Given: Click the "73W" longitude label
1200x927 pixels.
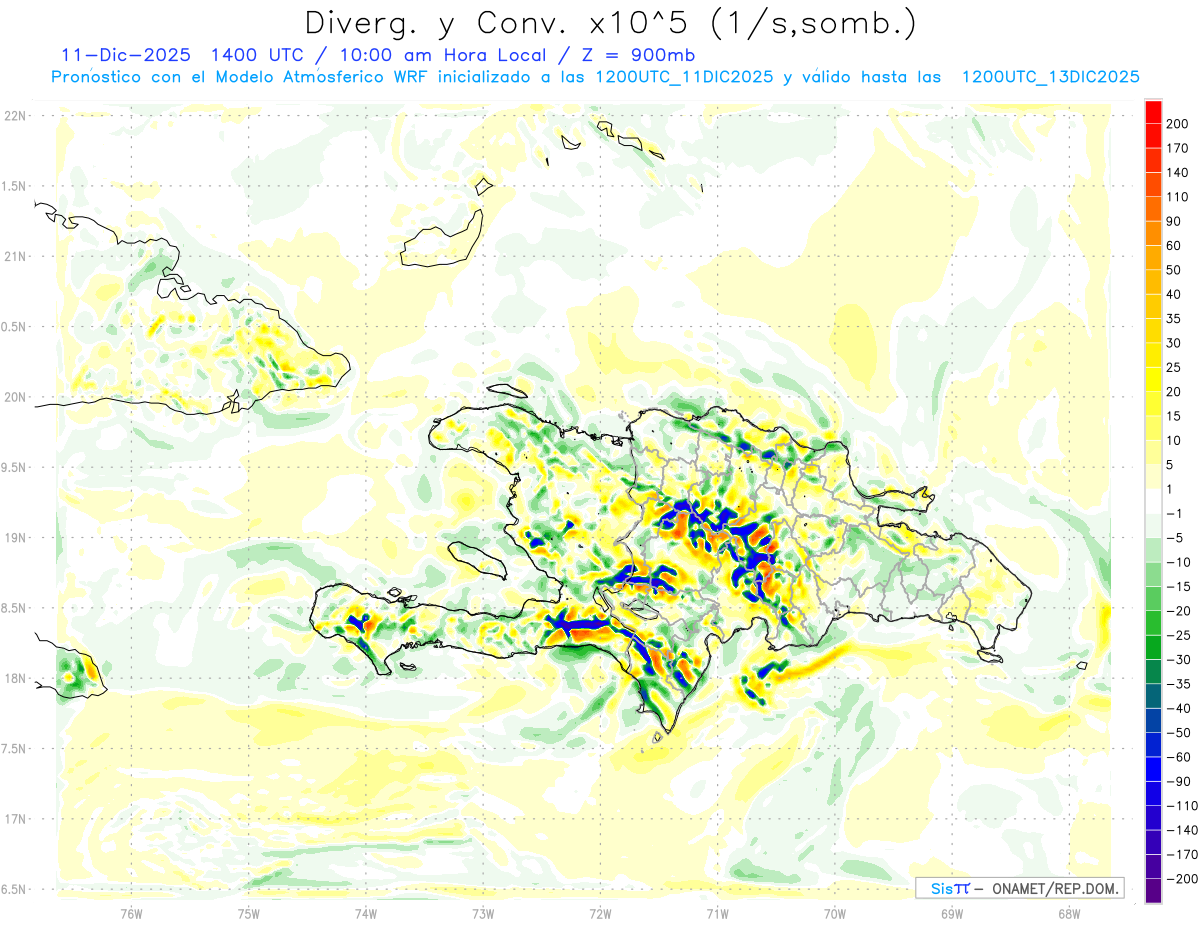Looking at the screenshot, I should click(483, 914).
